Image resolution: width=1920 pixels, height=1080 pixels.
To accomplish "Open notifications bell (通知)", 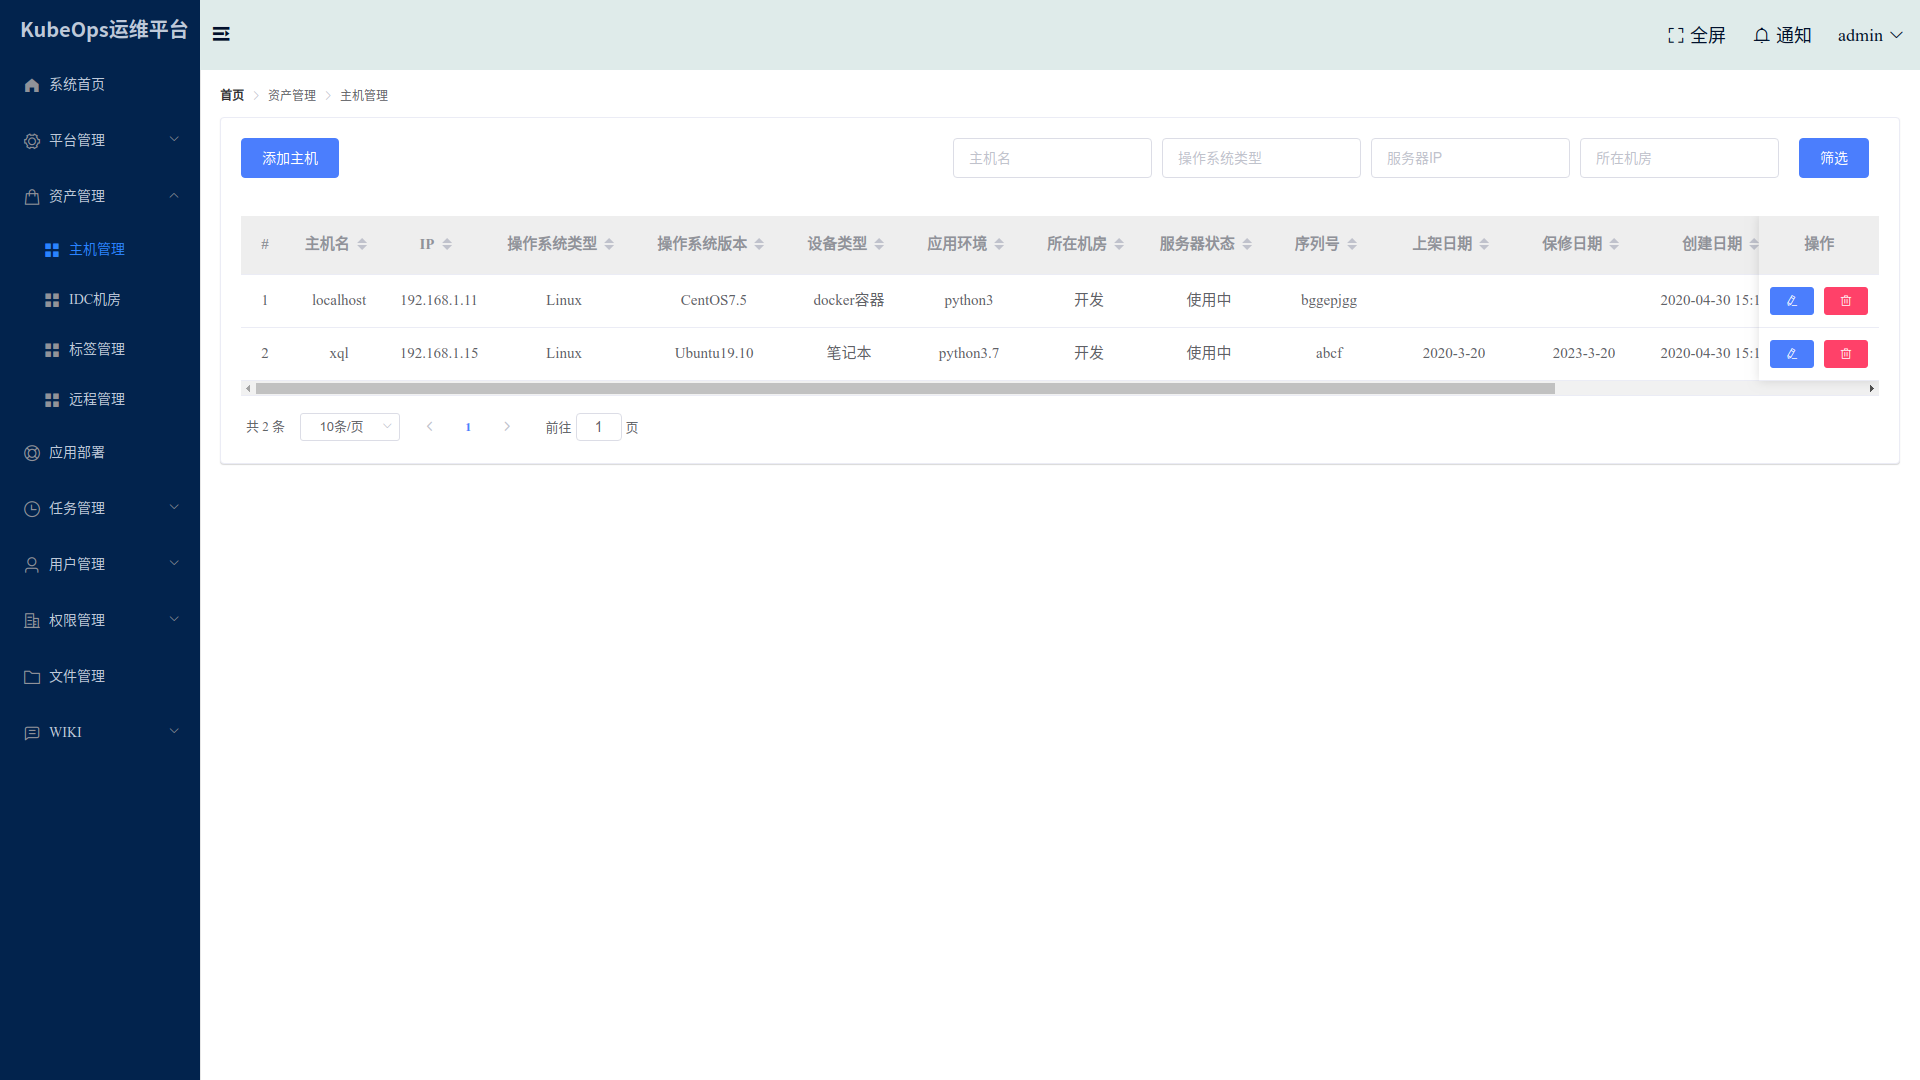I will (1761, 36).
